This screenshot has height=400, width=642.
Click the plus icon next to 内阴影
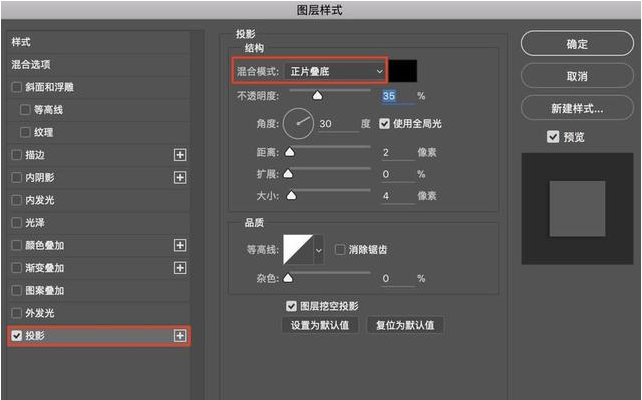pos(180,177)
